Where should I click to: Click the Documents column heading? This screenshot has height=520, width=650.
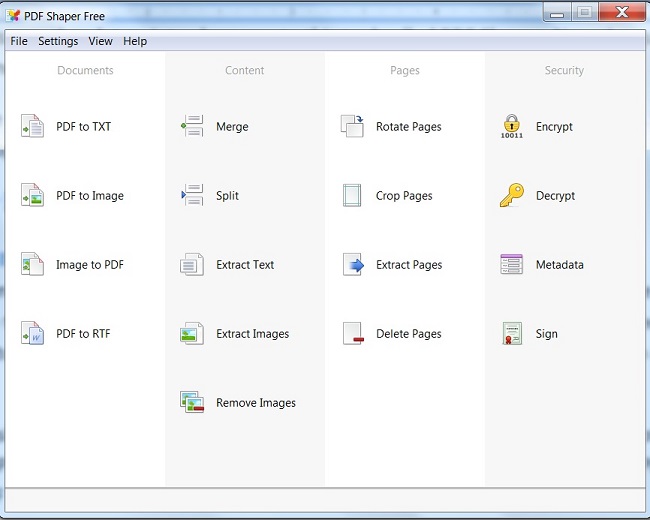85,70
